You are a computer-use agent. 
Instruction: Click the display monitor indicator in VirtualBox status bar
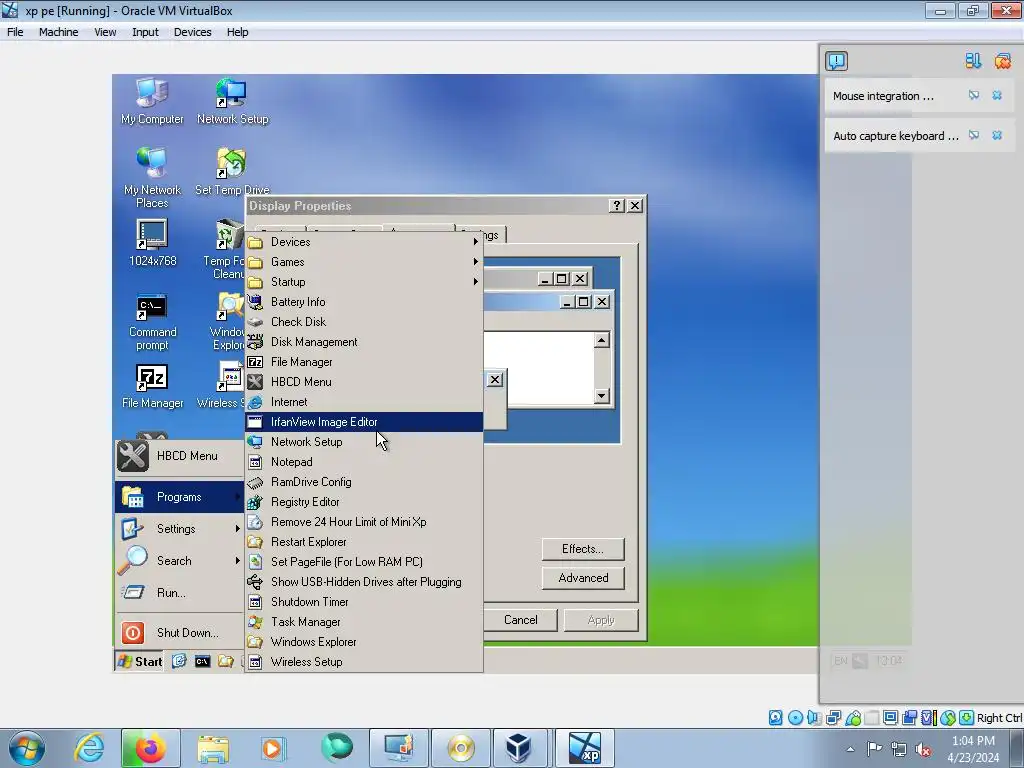(890, 718)
